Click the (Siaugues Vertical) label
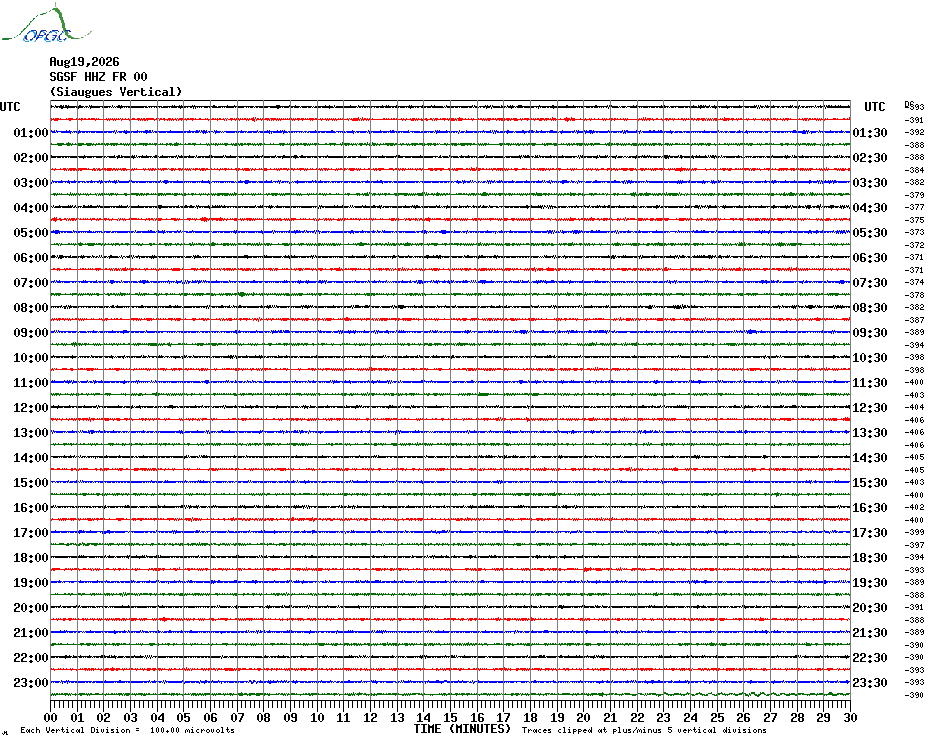 [x=116, y=92]
